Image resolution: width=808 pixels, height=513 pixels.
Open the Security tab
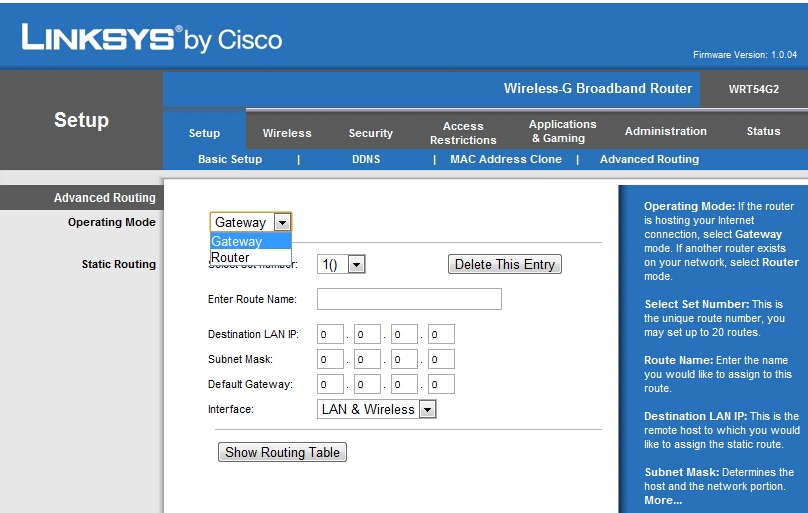pyautogui.click(x=371, y=133)
